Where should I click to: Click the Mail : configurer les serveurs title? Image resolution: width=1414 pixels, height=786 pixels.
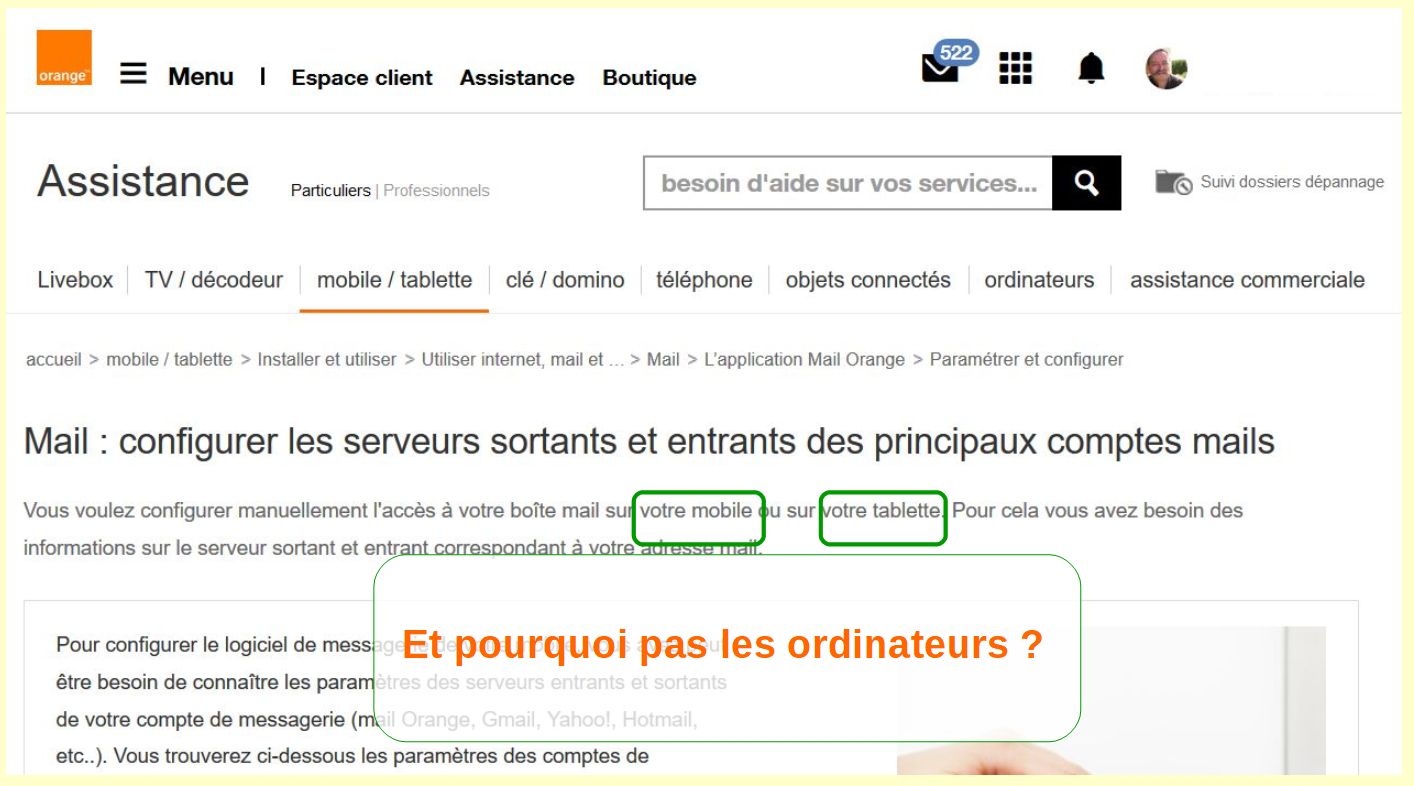point(650,441)
